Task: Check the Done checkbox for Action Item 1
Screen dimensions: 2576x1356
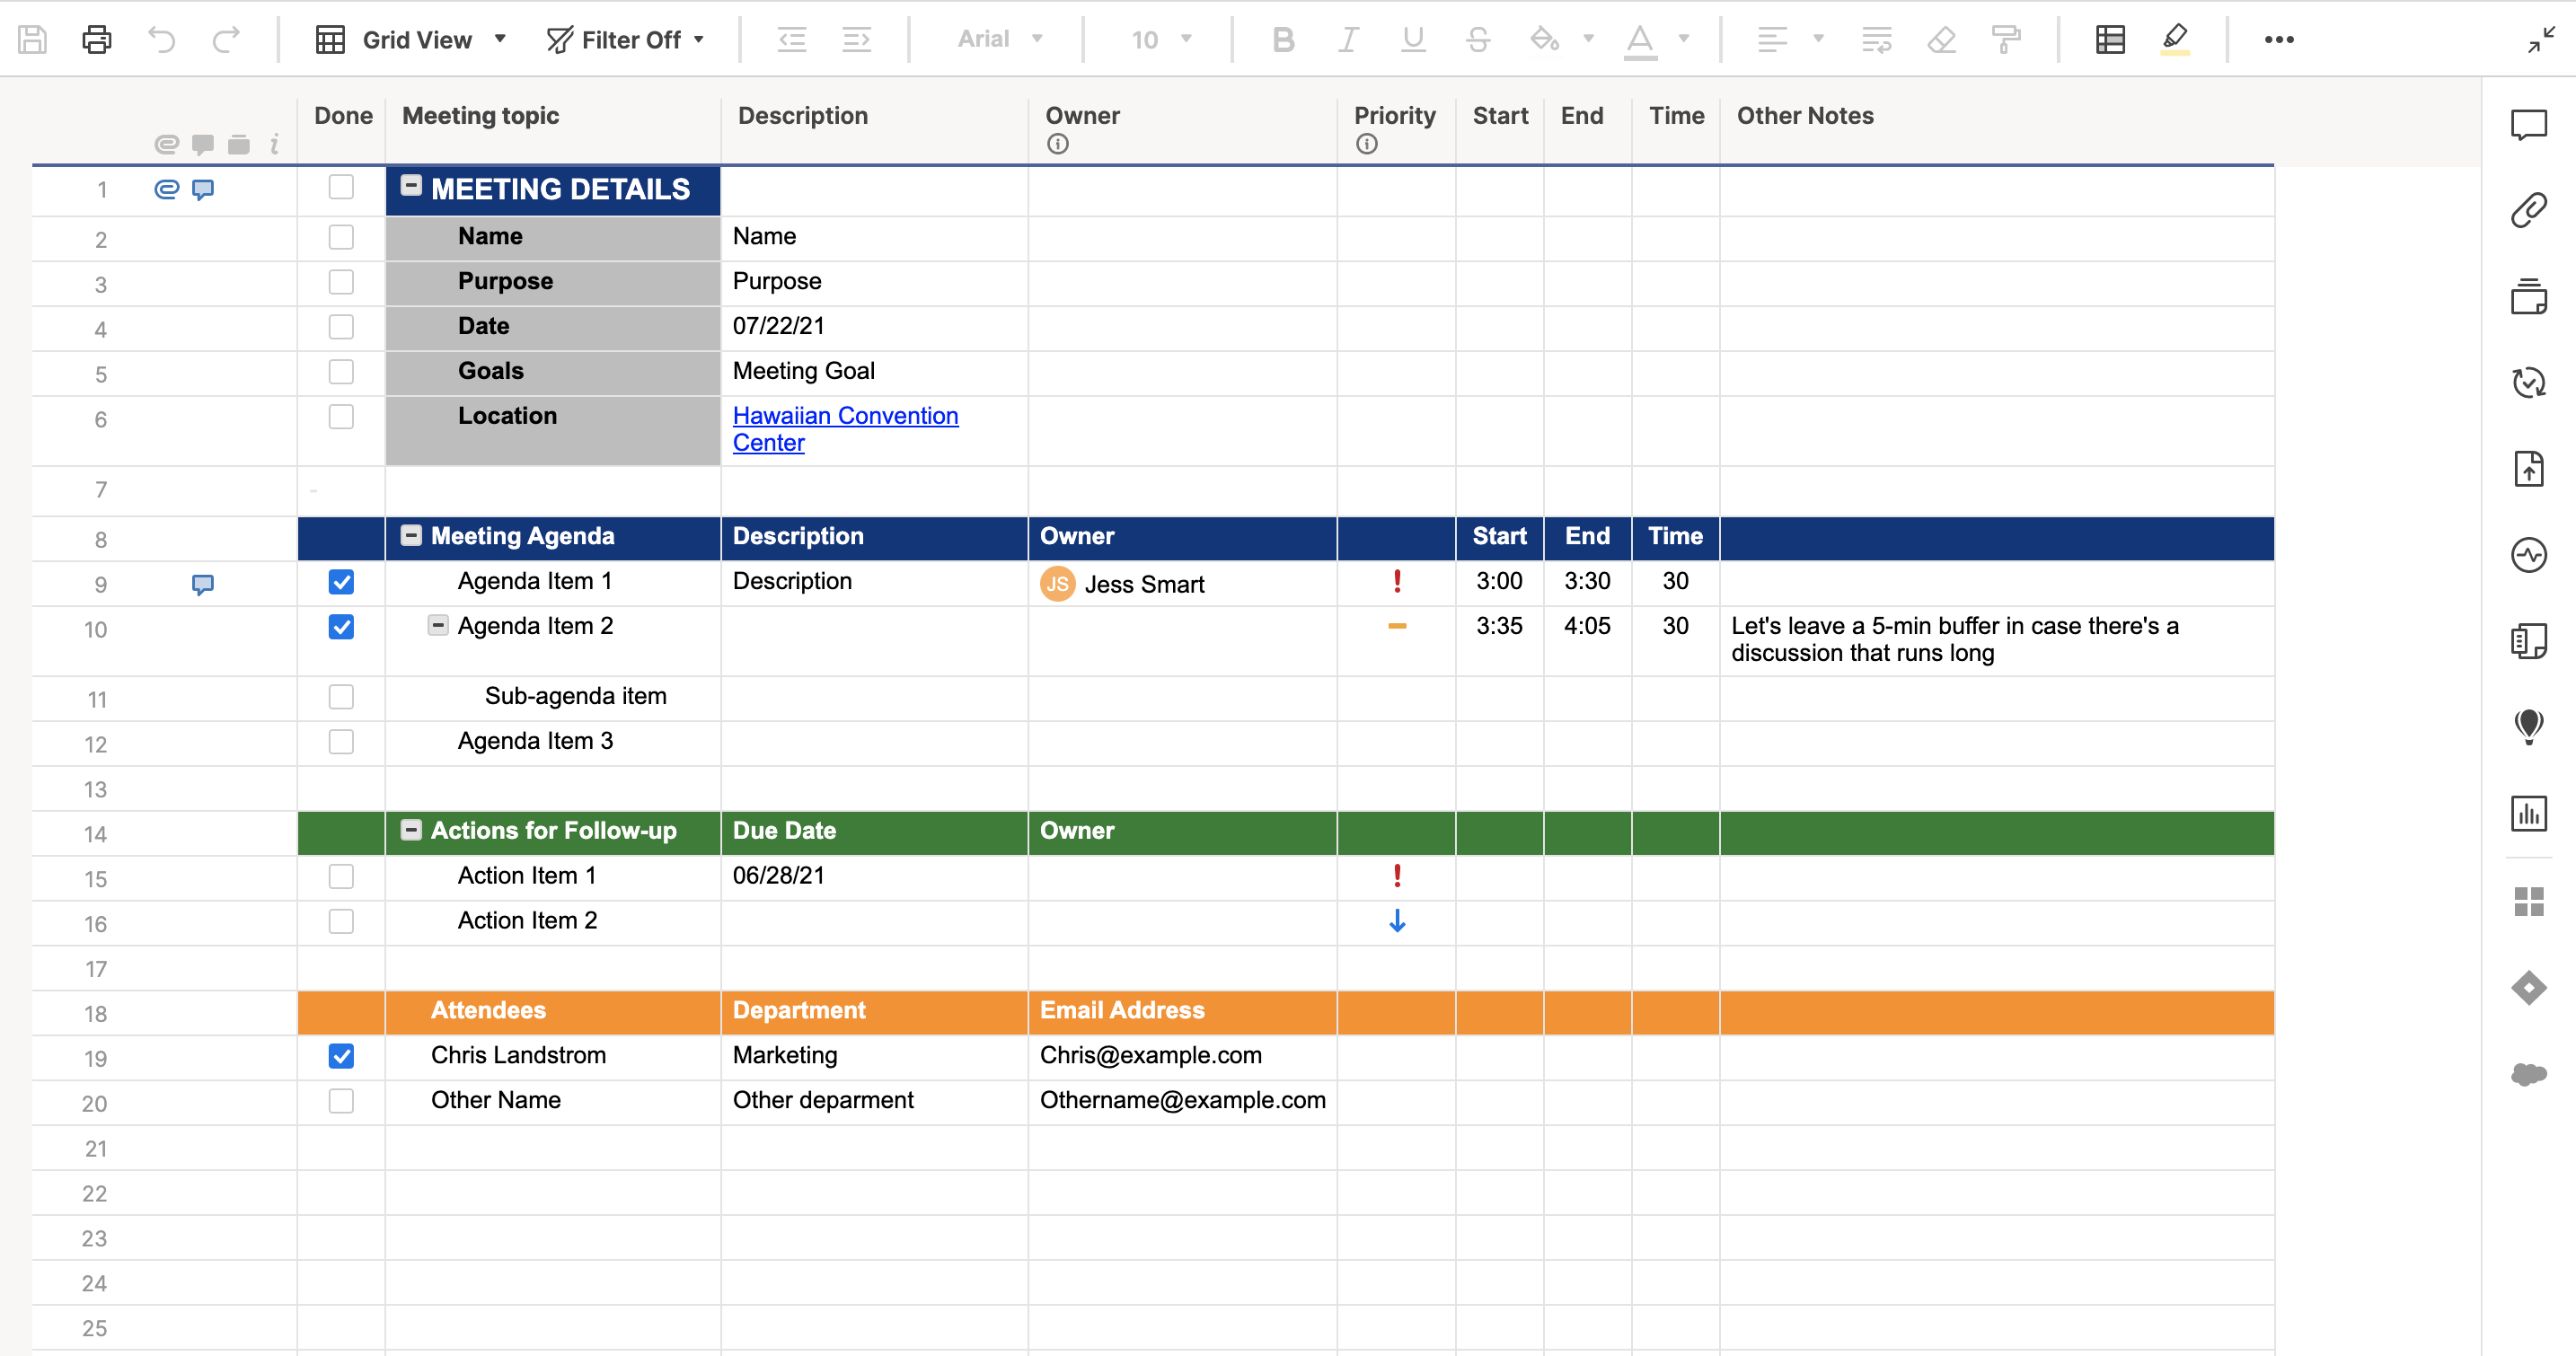Action: tap(340, 876)
